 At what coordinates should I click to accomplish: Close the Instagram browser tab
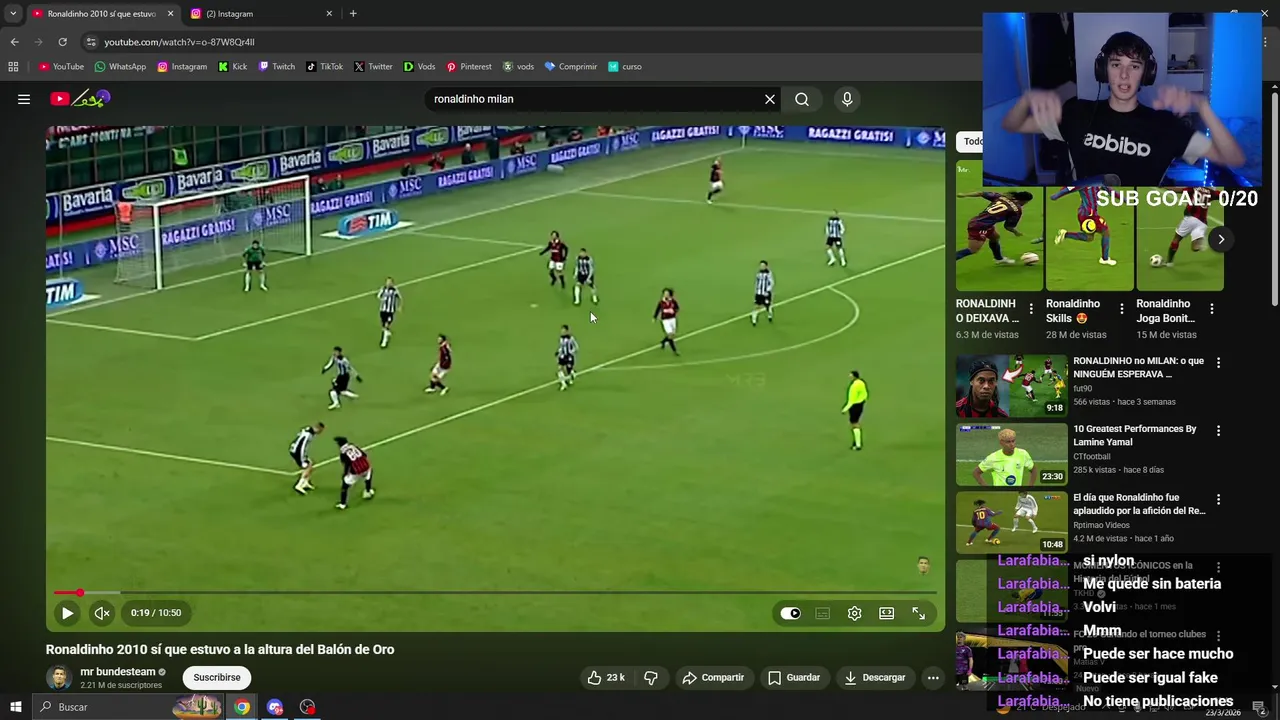coord(329,14)
